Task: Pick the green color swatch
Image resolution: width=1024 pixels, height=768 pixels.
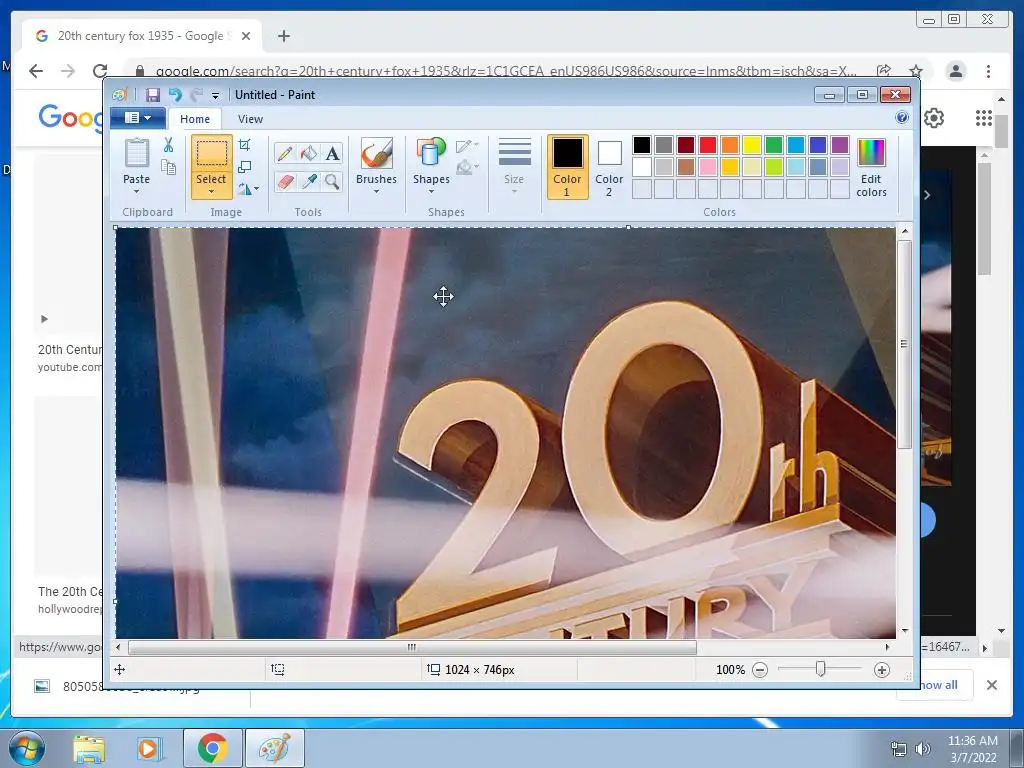Action: (774, 144)
